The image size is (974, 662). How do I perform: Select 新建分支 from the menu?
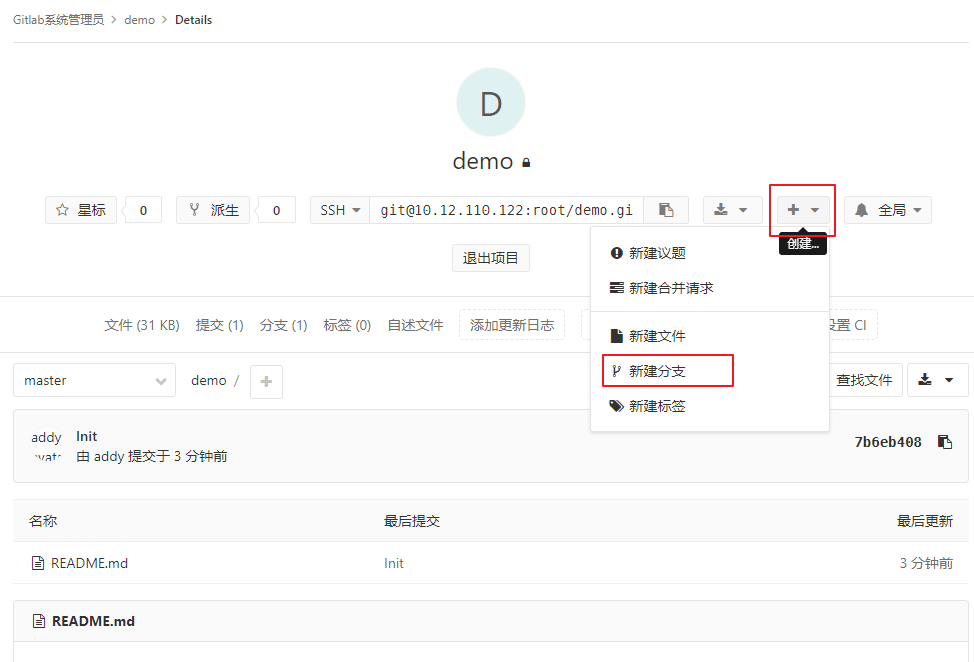coord(657,371)
